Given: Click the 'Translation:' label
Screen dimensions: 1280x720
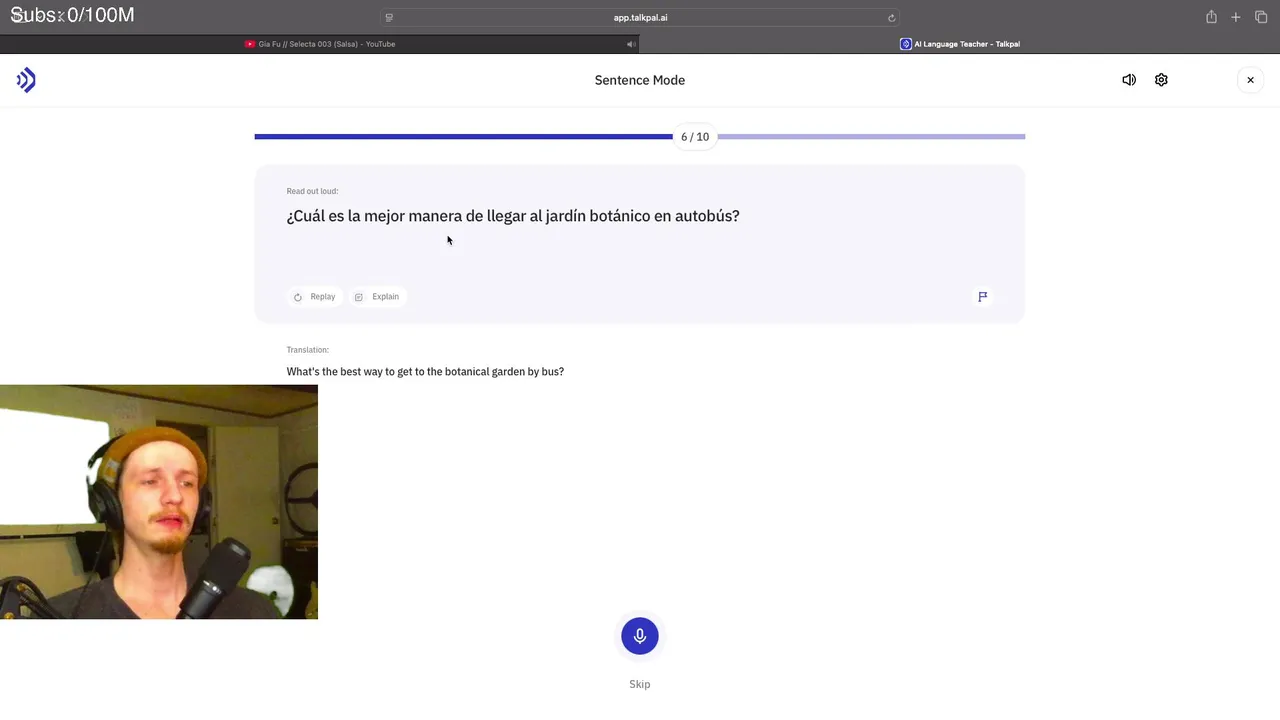Looking at the screenshot, I should pyautogui.click(x=308, y=350).
